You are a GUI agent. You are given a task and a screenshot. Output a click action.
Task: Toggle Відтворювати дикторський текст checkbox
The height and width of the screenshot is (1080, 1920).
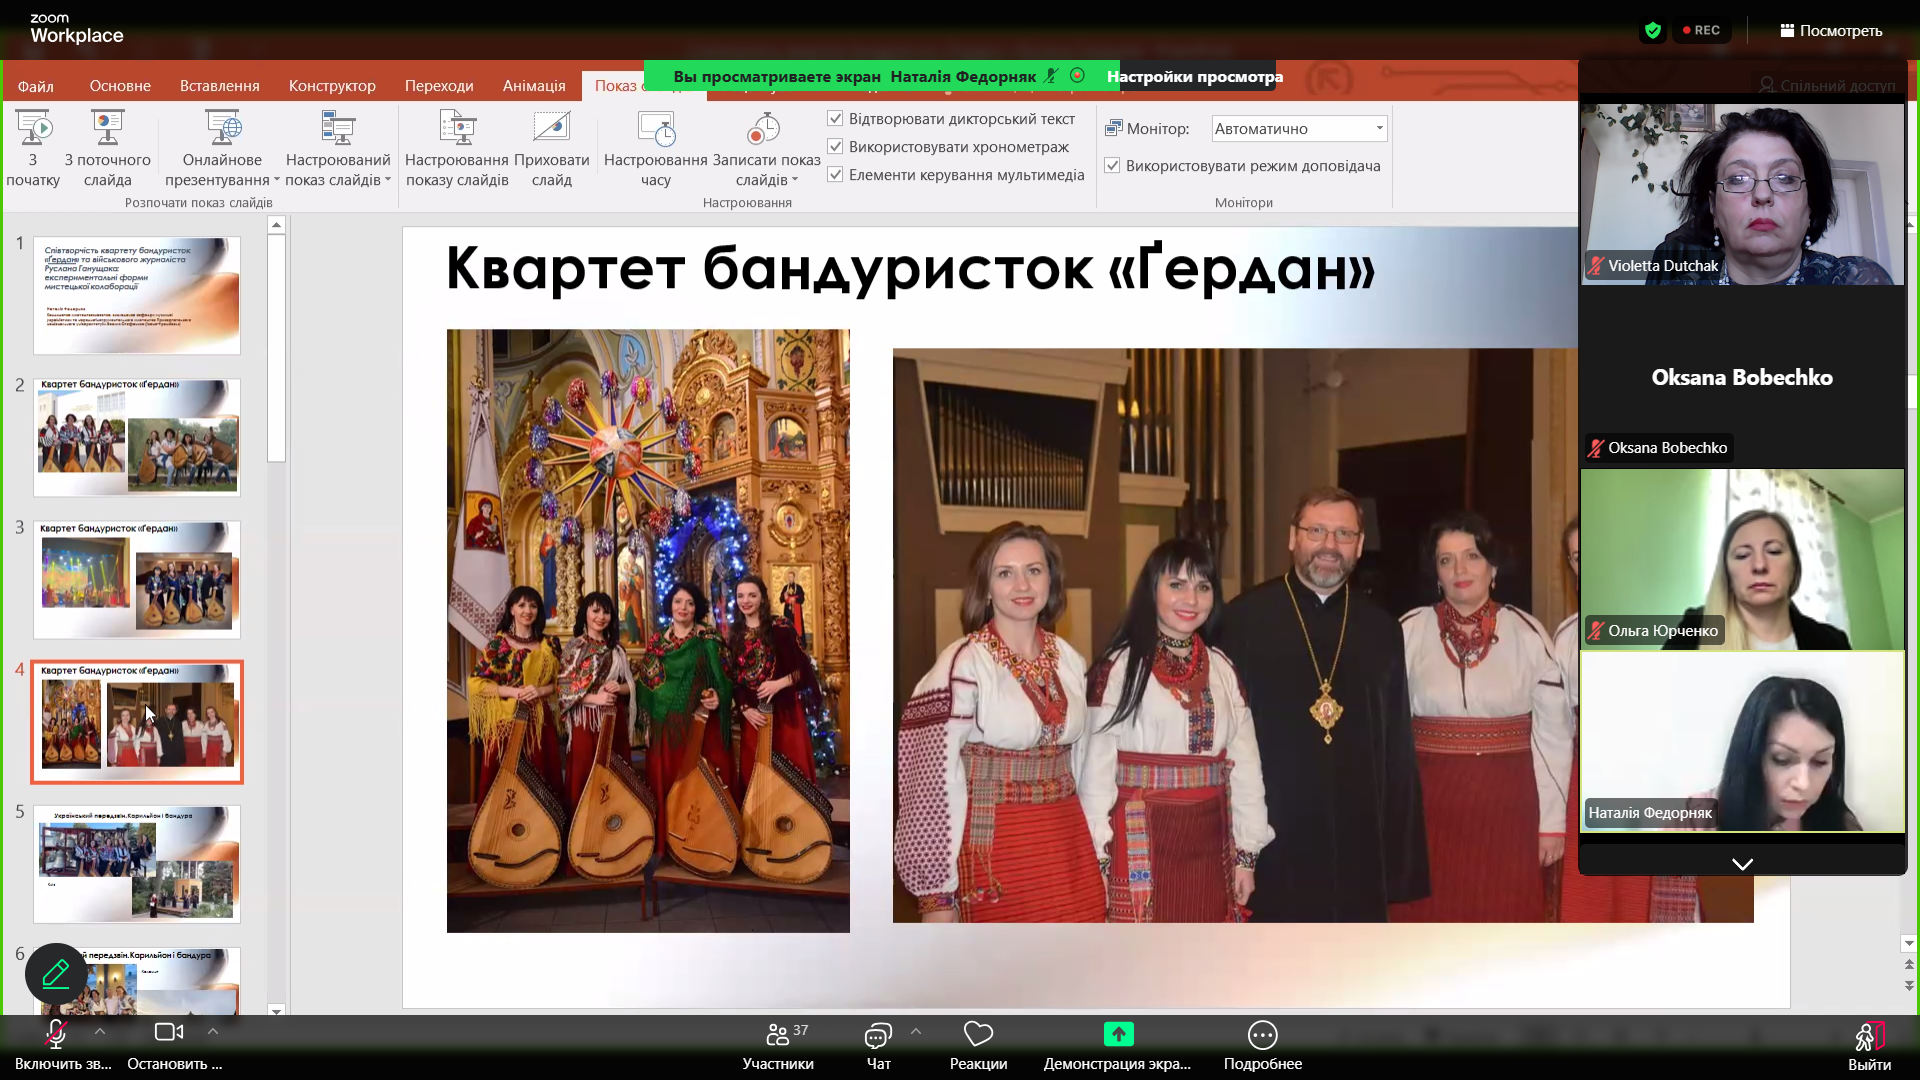pos(836,119)
